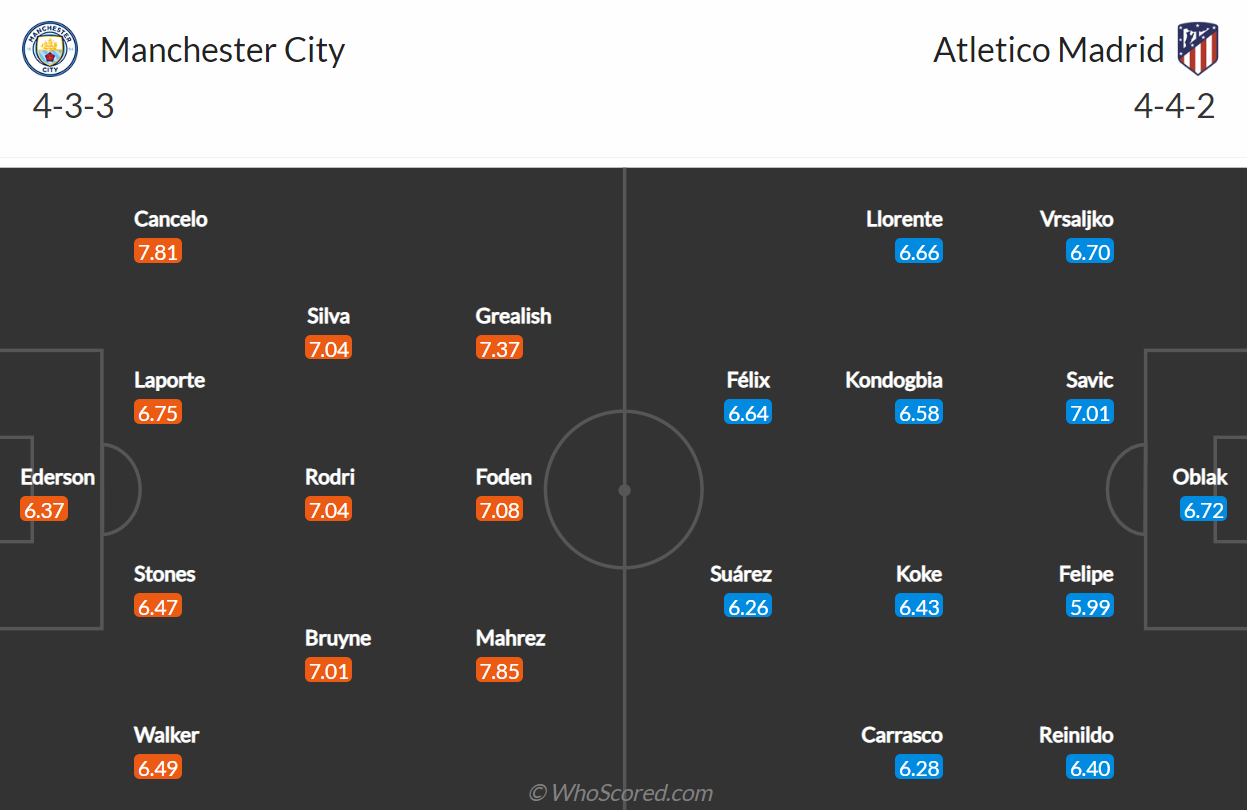This screenshot has width=1247, height=810.
Task: Click player name Reinildo
Action: 1076,735
